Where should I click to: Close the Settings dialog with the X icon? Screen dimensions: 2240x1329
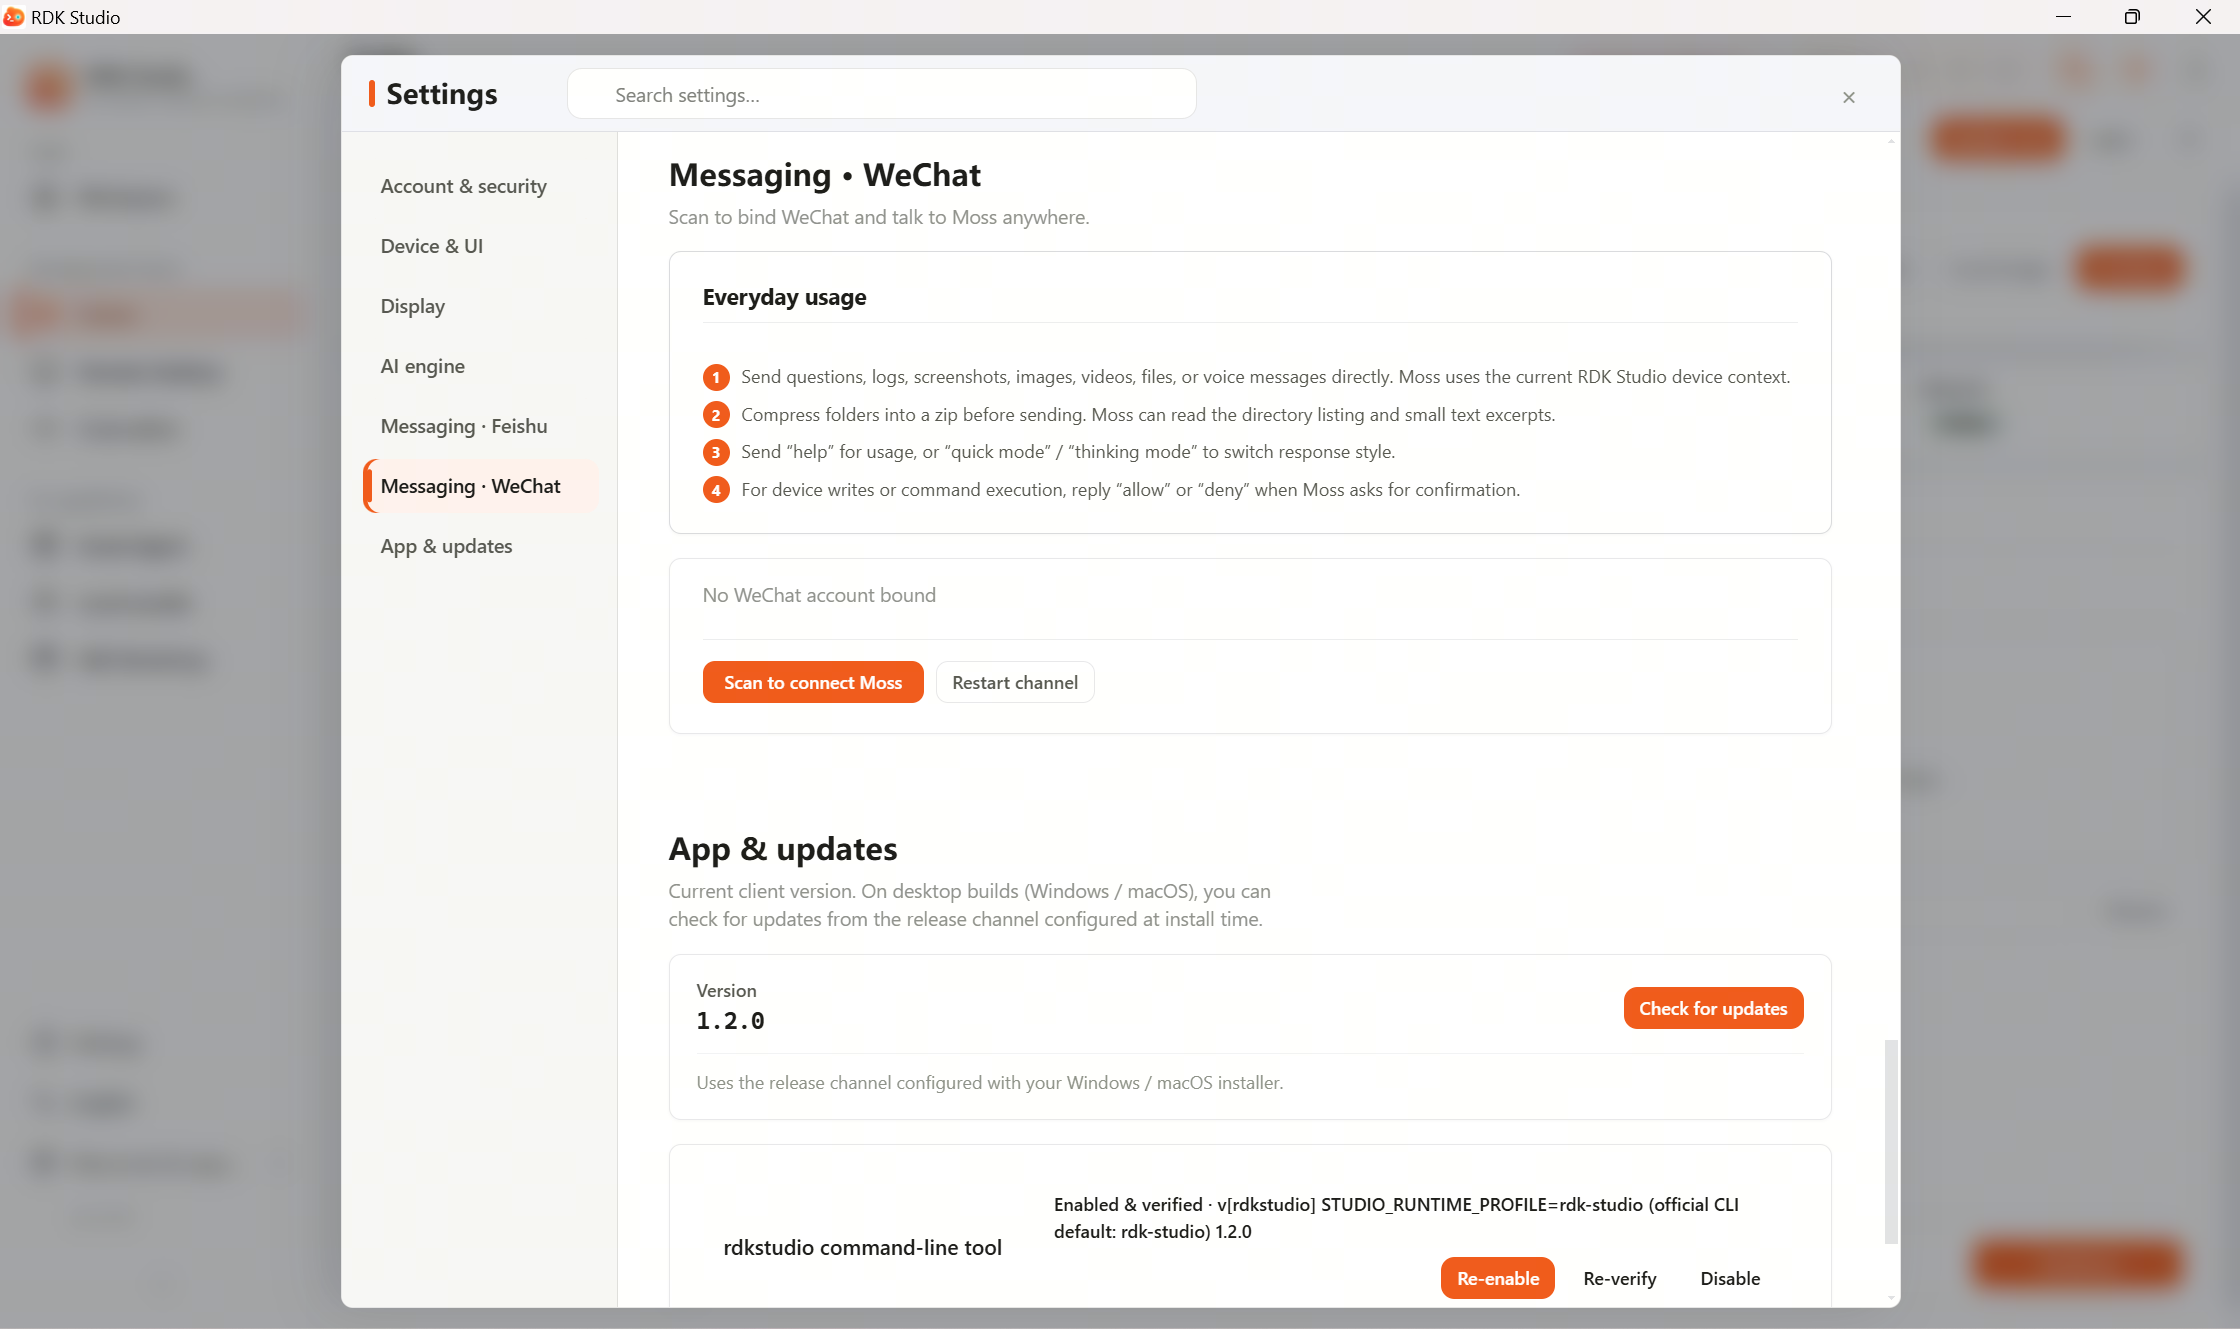point(1848,97)
